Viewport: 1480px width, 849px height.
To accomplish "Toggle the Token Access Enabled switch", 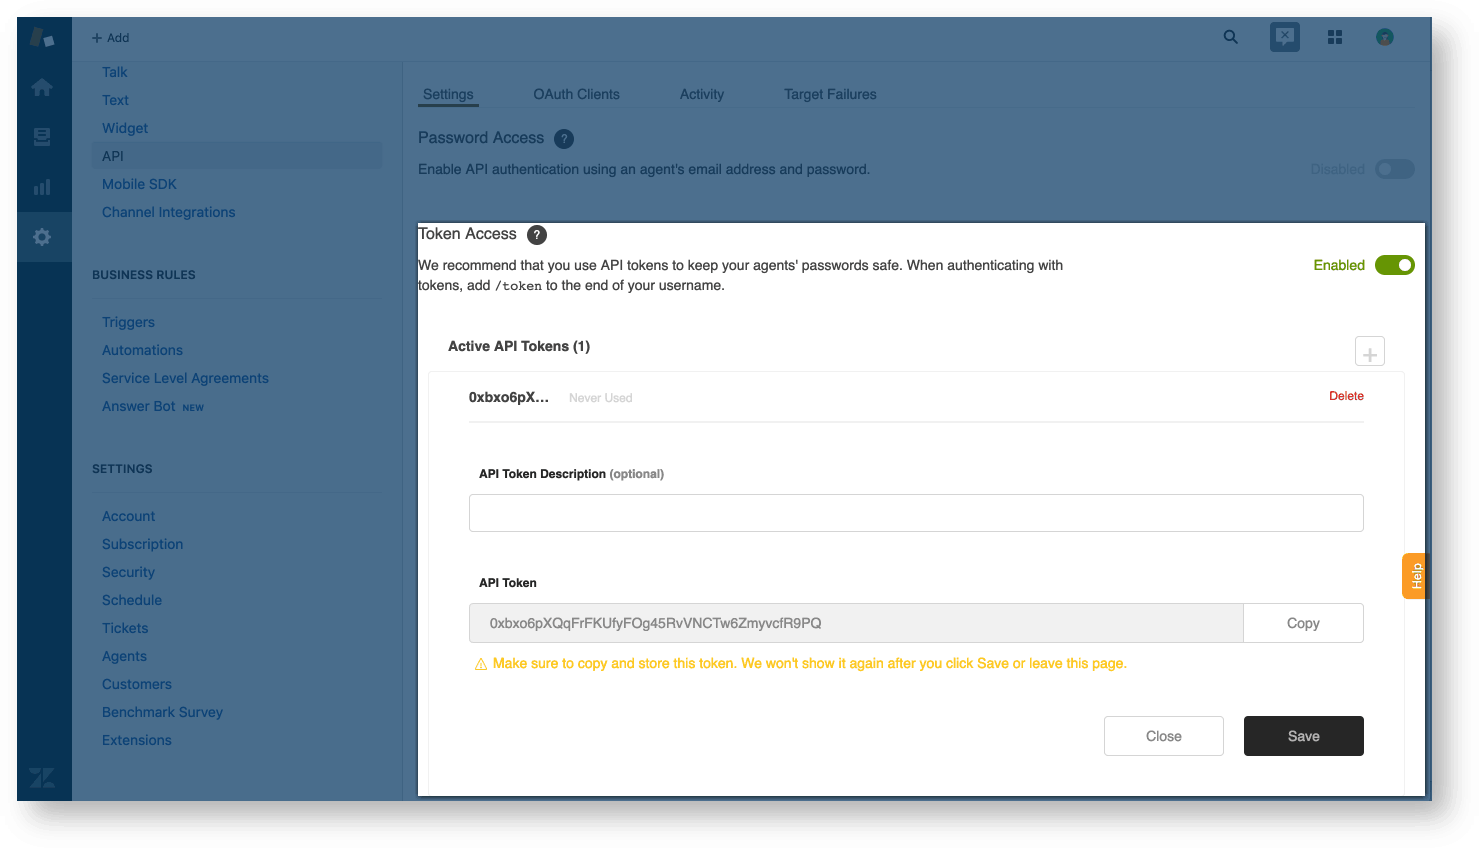I will [1394, 265].
